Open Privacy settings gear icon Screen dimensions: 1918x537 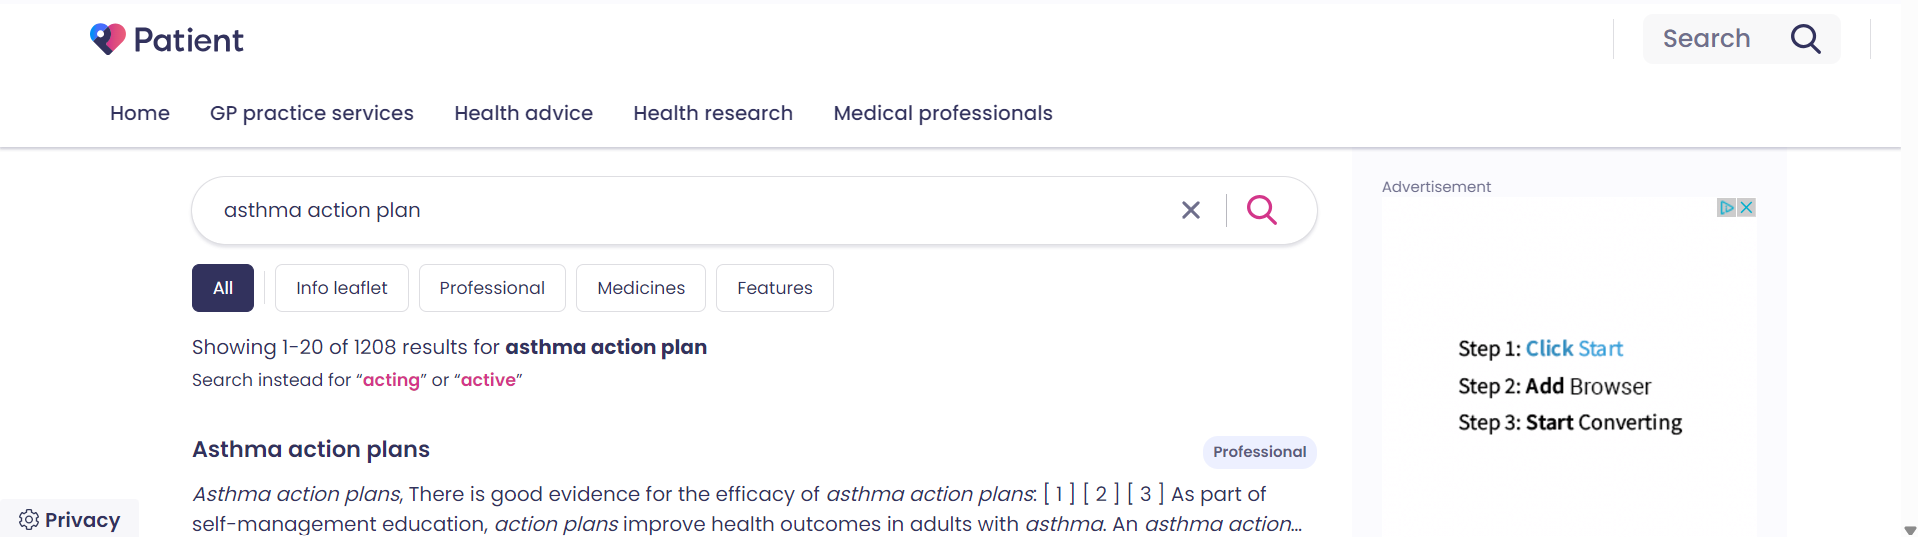tap(29, 520)
